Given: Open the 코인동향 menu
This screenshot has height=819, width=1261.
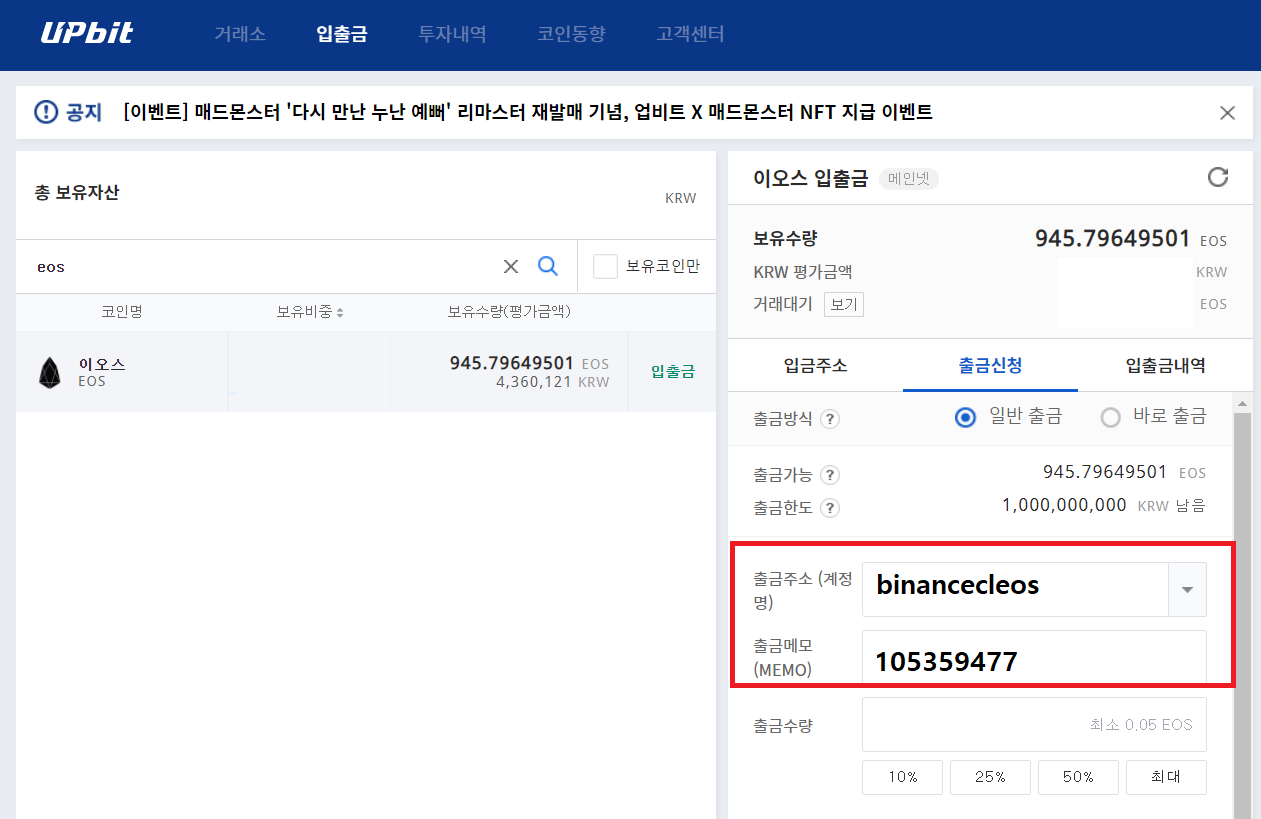Looking at the screenshot, I should tap(571, 34).
